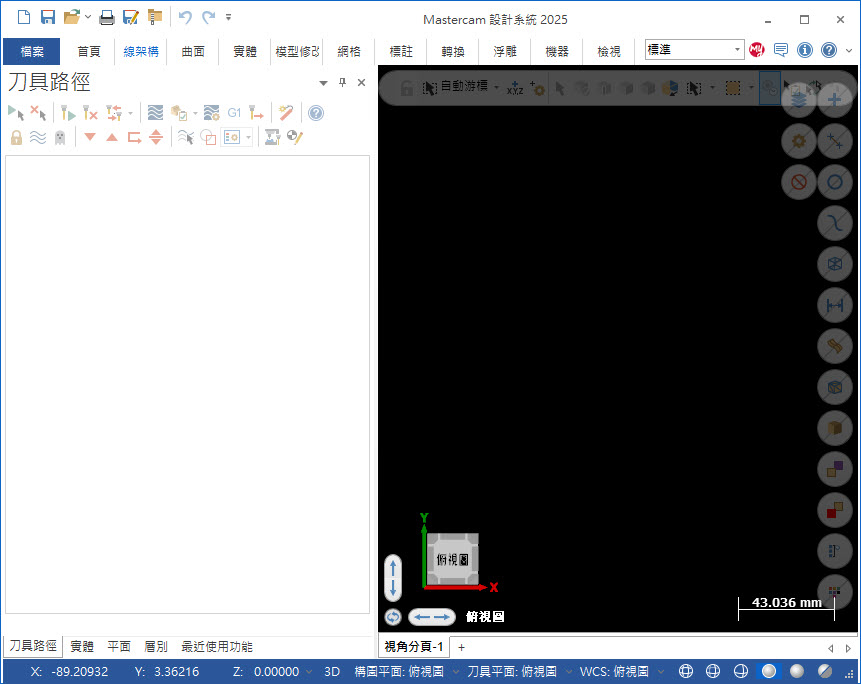This screenshot has width=861, height=684.
Task: Open the X,Y,Z fast point entry
Action: coord(515,87)
